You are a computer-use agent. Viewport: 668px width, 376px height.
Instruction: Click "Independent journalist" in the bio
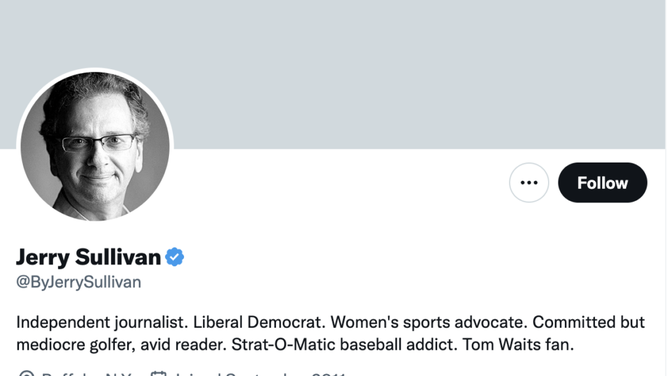102,322
